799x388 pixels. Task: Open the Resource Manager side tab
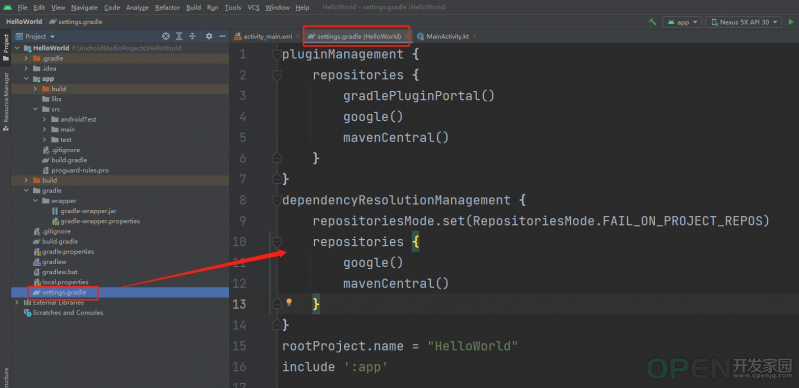pyautogui.click(x=6, y=101)
